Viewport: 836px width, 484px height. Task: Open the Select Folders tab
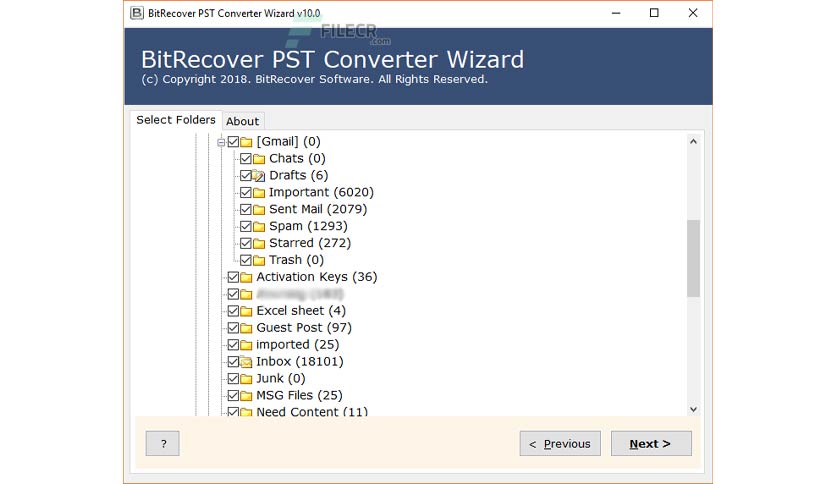[175, 120]
